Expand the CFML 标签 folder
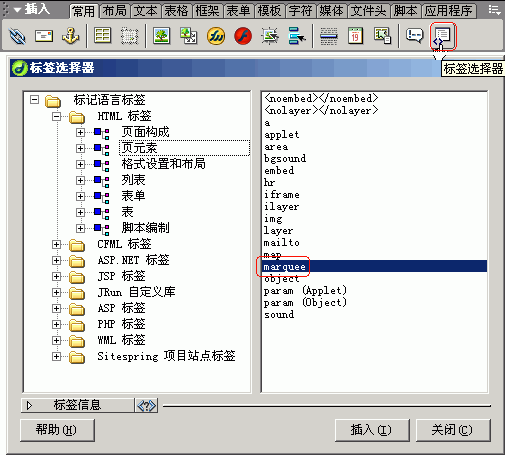Image resolution: width=505 pixels, height=455 pixels. (x=56, y=244)
